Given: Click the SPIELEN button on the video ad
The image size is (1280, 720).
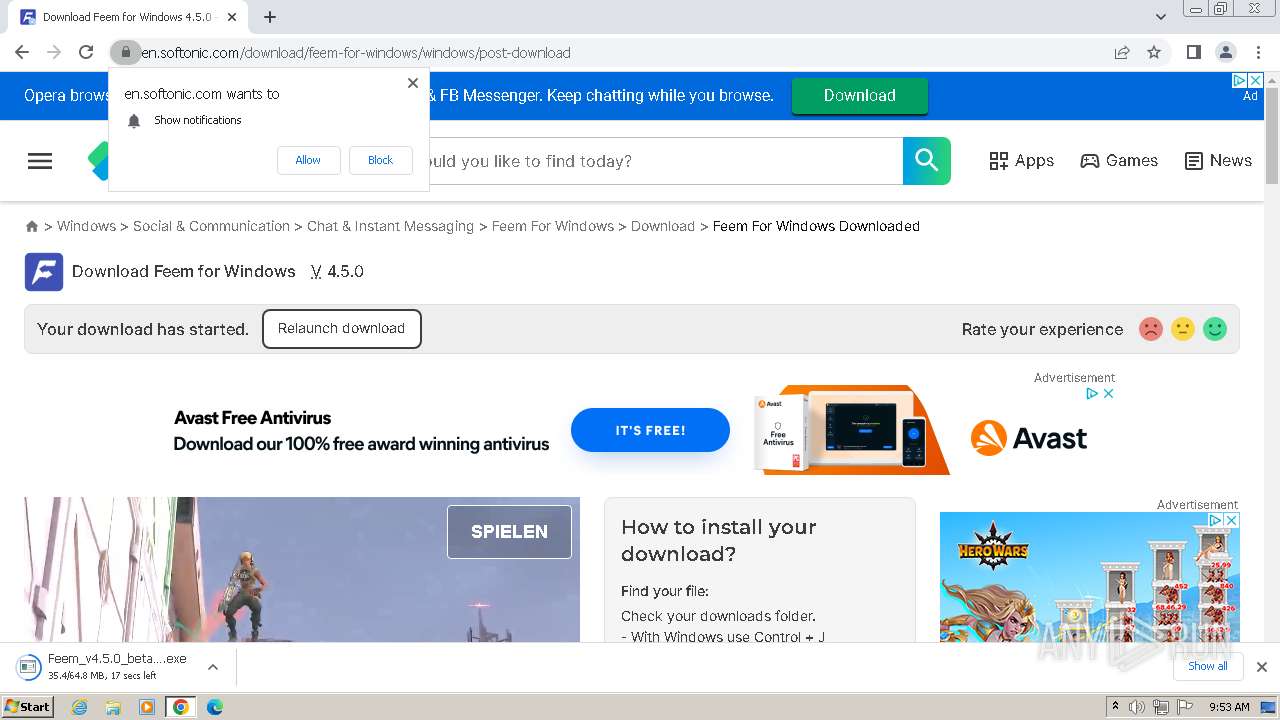Looking at the screenshot, I should click(509, 532).
